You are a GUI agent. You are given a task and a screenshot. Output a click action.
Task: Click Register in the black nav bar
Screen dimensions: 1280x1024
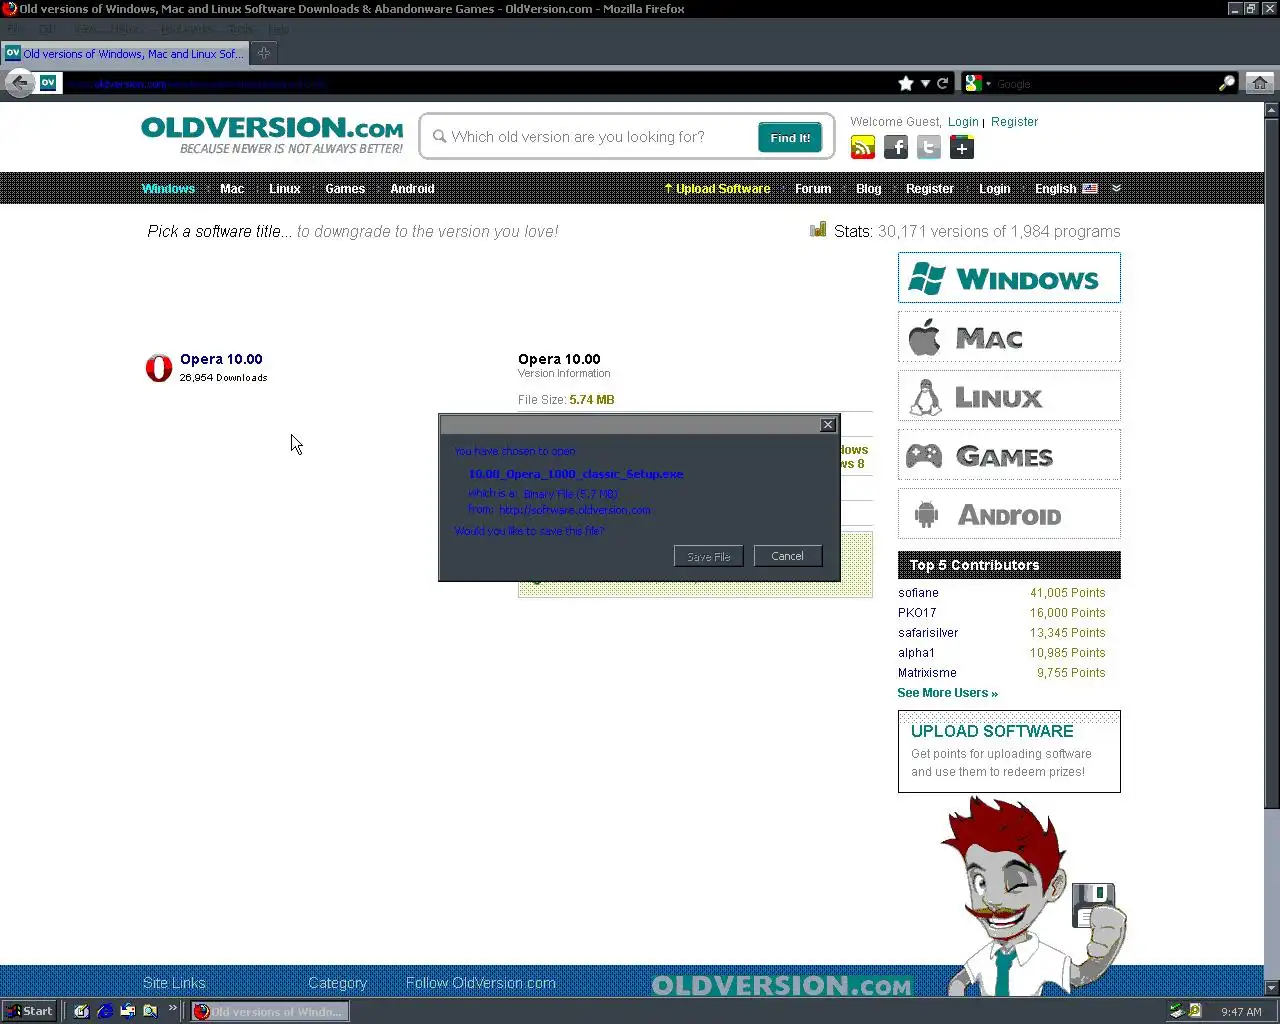930,189
